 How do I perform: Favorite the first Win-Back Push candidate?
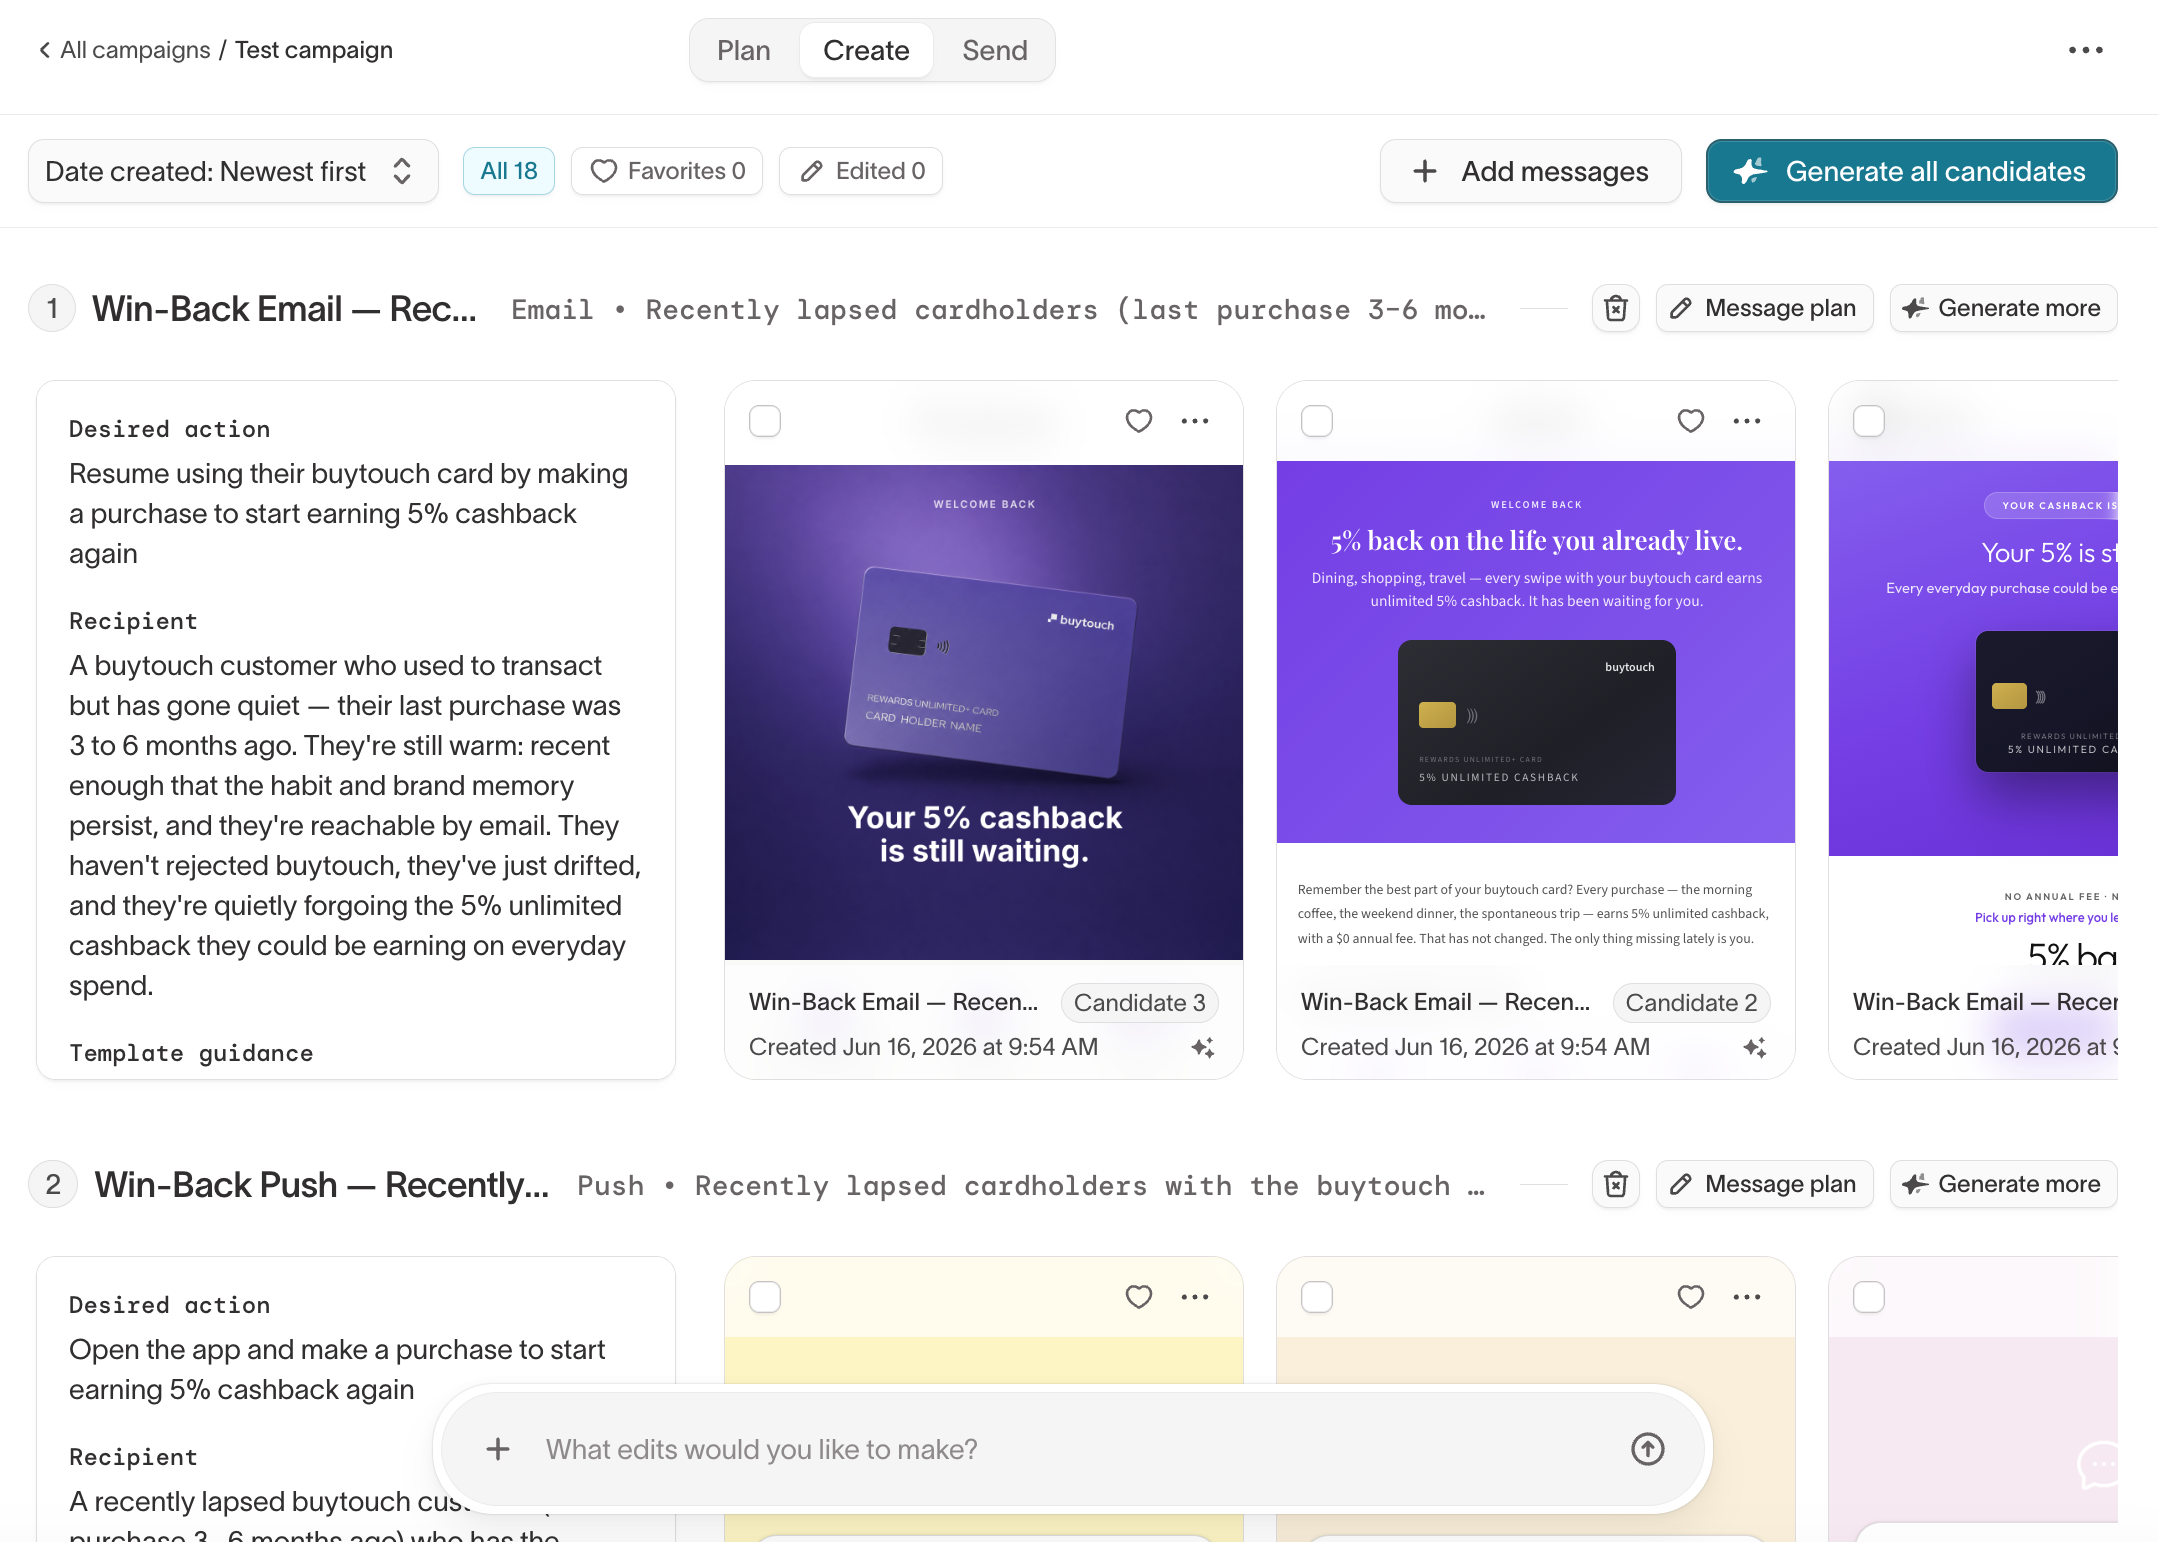coord(1139,1297)
